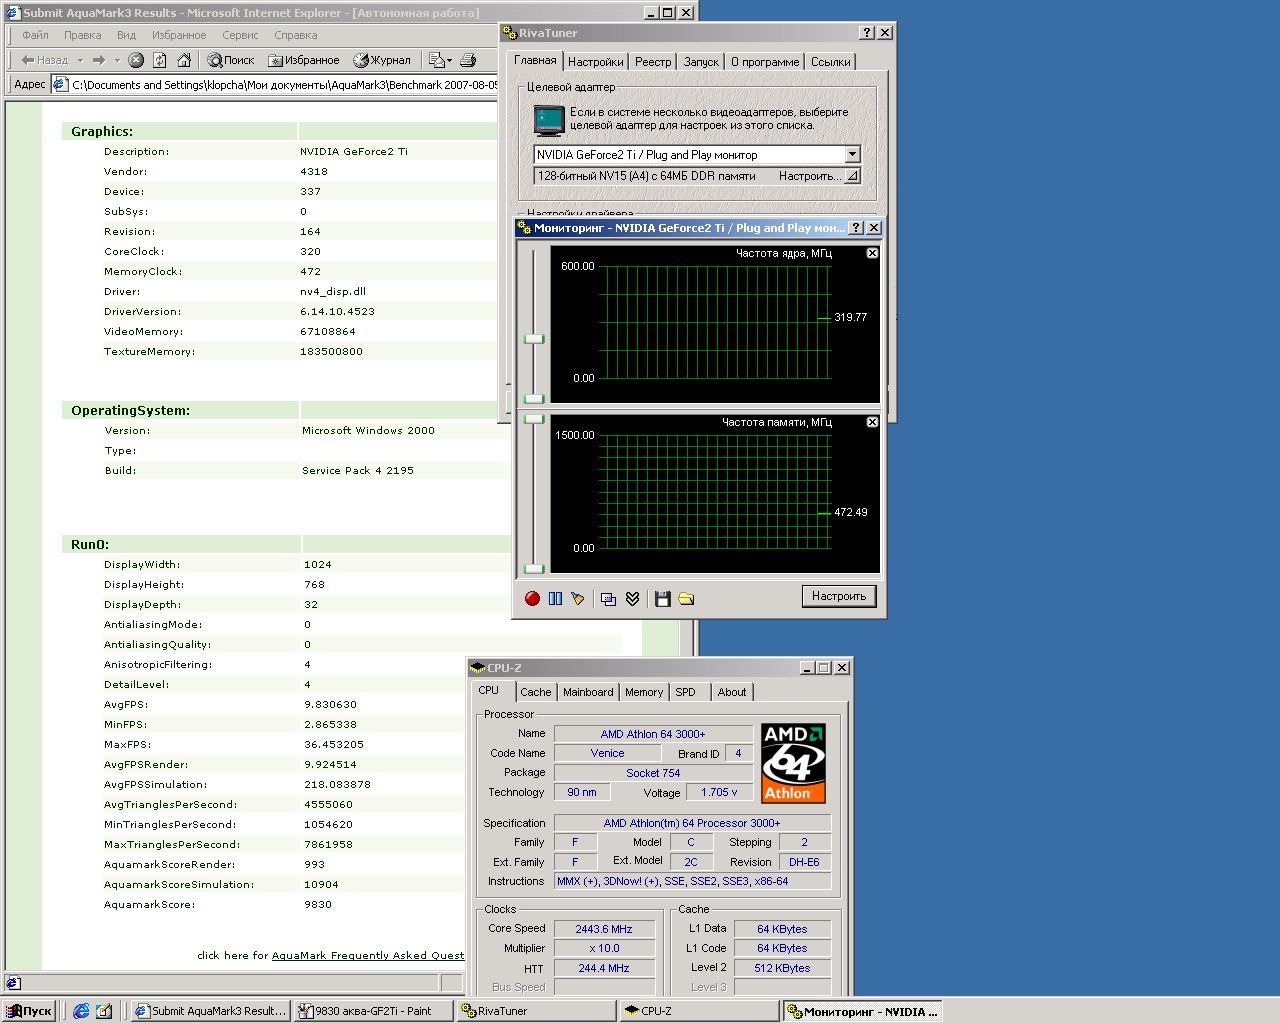Image resolution: width=1280 pixels, height=1024 pixels.
Task: Switch to the Запуск tab in RivaTuner
Action: click(x=701, y=62)
